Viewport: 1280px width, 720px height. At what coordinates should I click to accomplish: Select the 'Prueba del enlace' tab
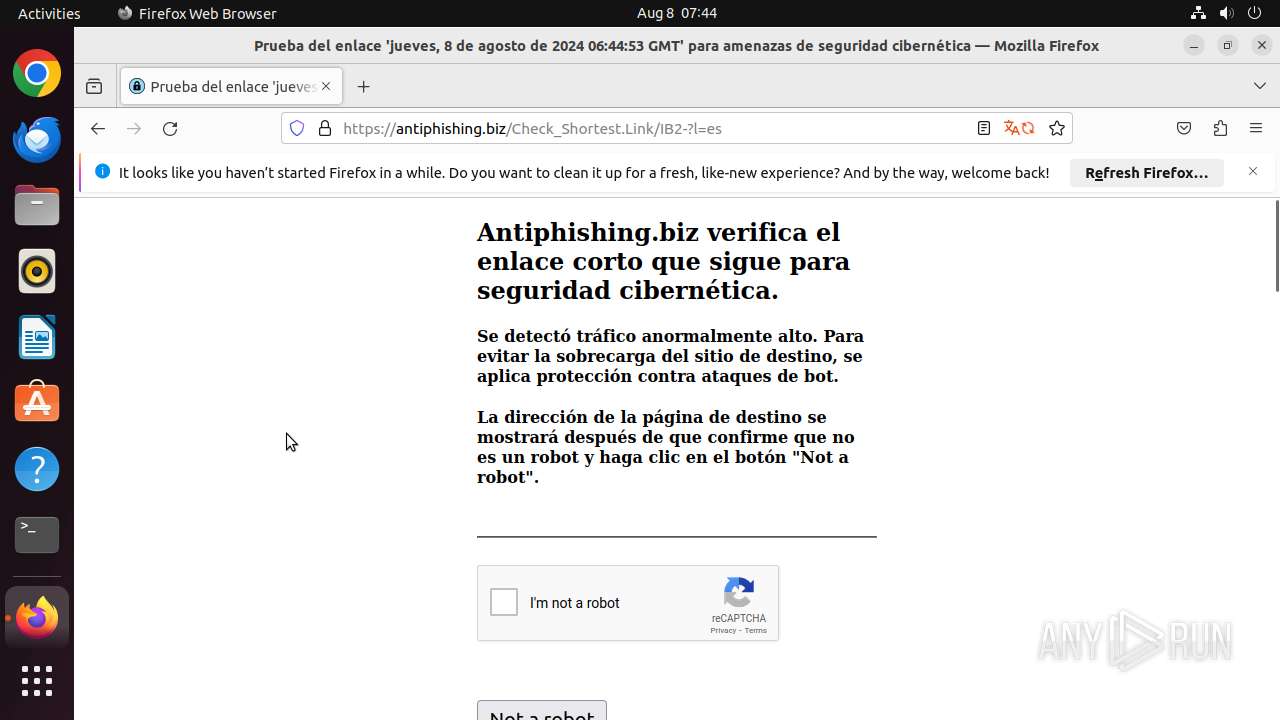click(x=231, y=87)
